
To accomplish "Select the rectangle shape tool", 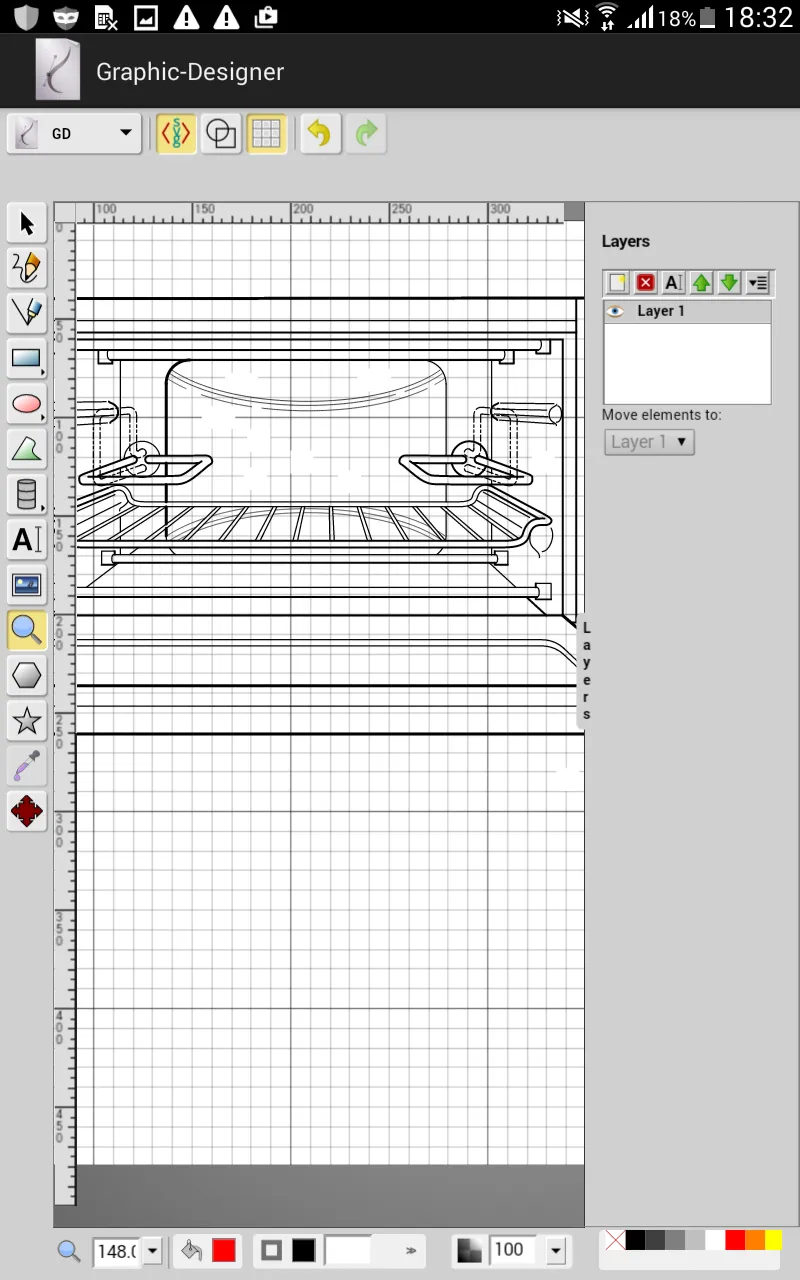I will pyautogui.click(x=27, y=358).
